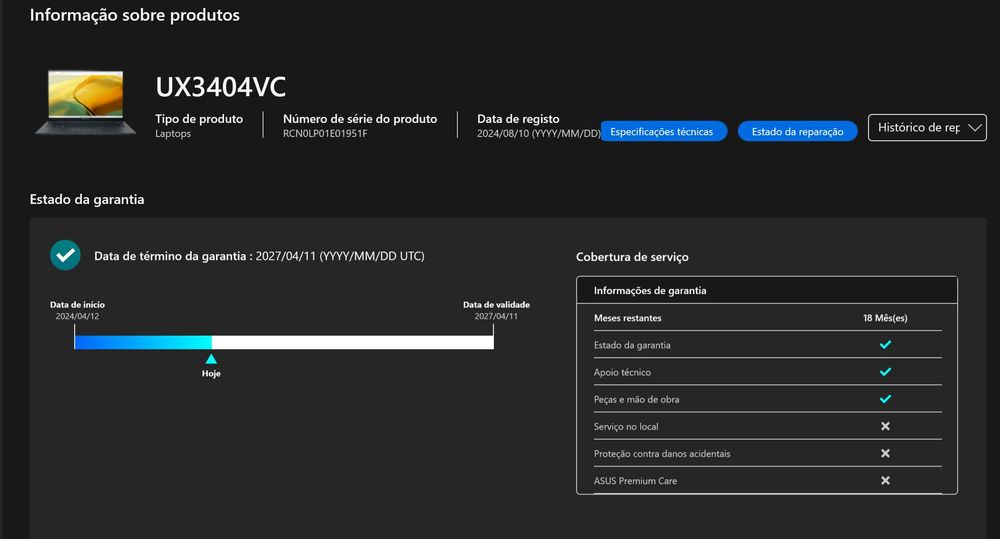Click the ASUS Premium Care row label
Screen dimensions: 1000x539
pyautogui.click(x=635, y=481)
